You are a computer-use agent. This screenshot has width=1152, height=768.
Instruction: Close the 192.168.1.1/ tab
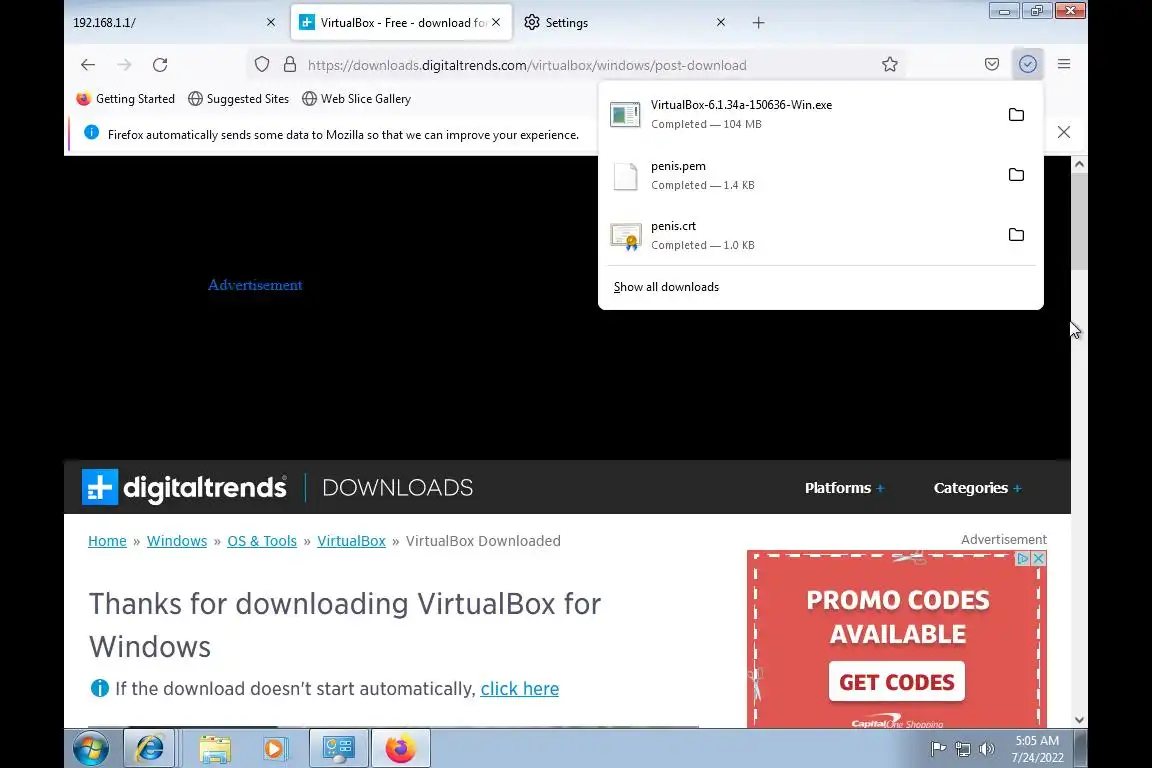271,23
